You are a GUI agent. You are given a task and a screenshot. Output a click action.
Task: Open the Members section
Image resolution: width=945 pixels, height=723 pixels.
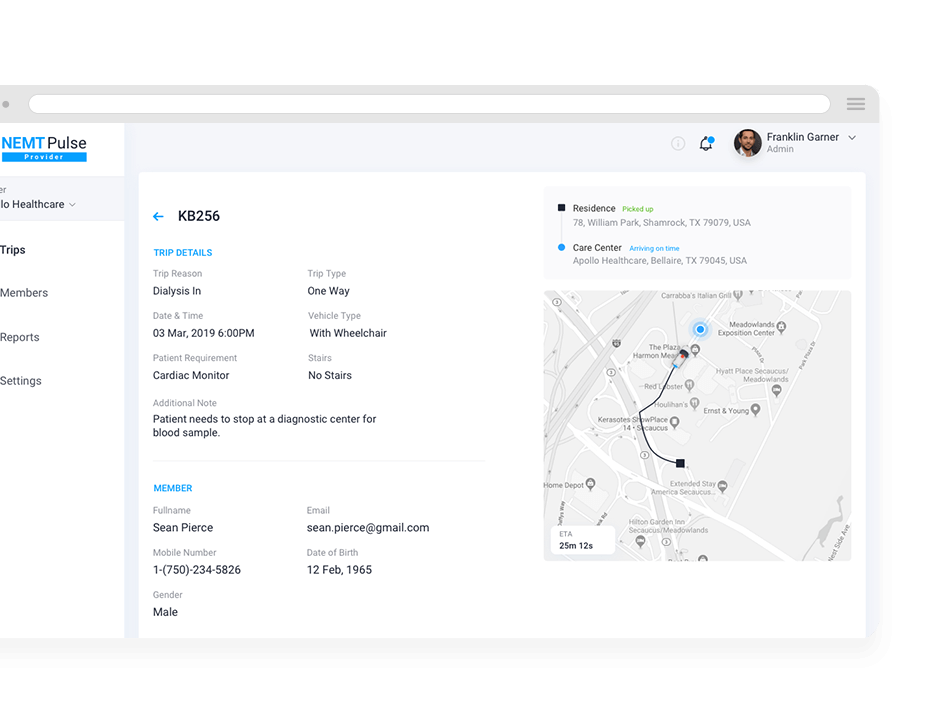[24, 293]
